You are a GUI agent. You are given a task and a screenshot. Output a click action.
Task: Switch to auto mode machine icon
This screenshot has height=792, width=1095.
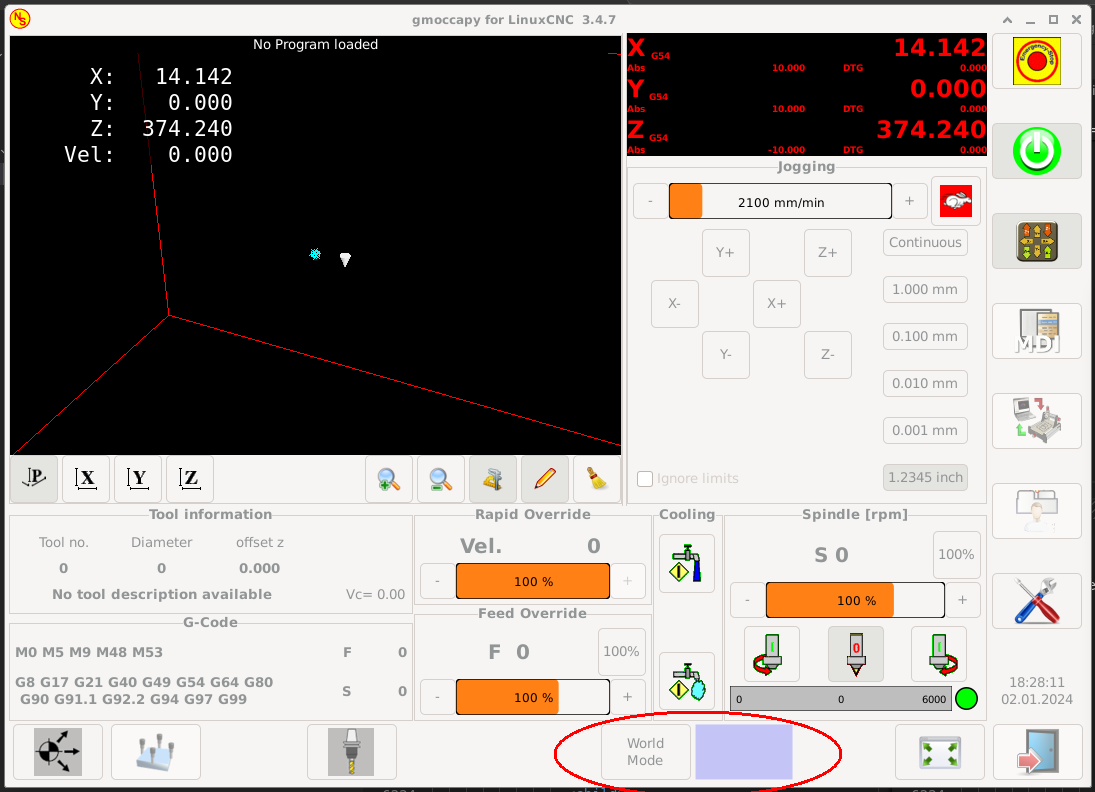pyautogui.click(x=1037, y=420)
